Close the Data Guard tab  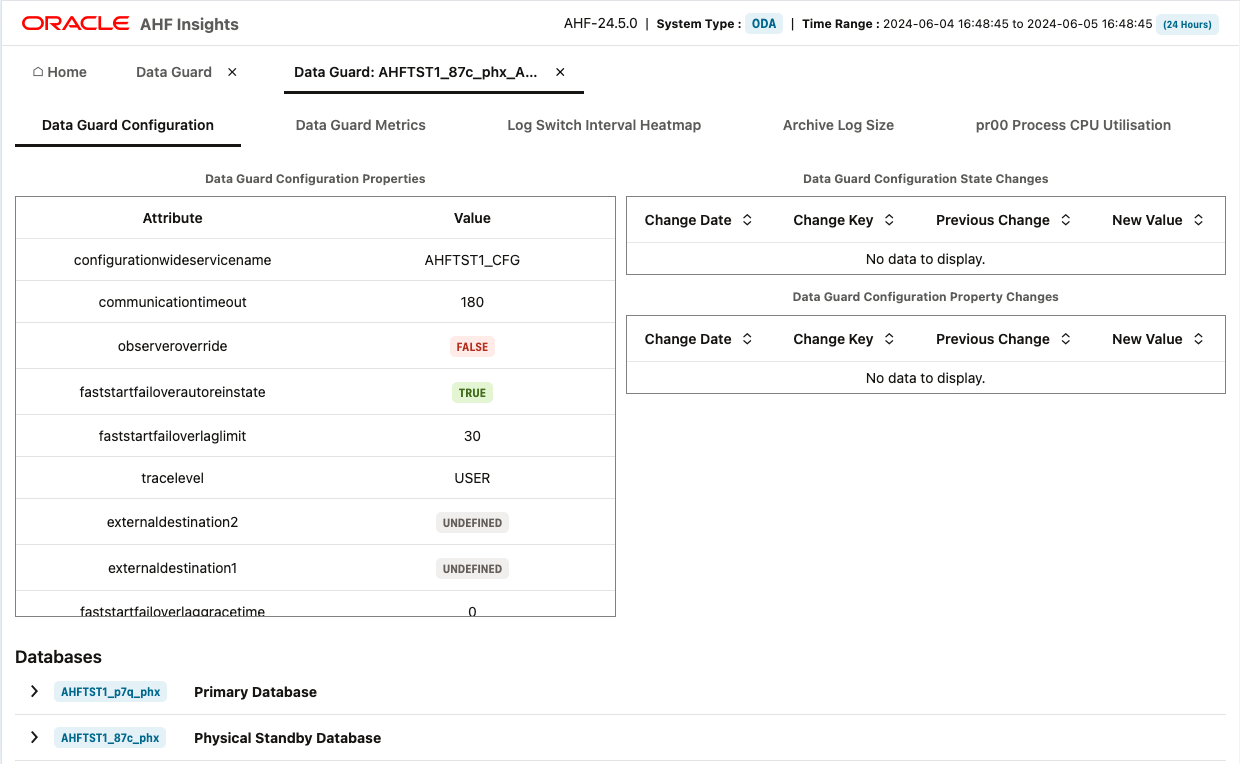(x=231, y=71)
